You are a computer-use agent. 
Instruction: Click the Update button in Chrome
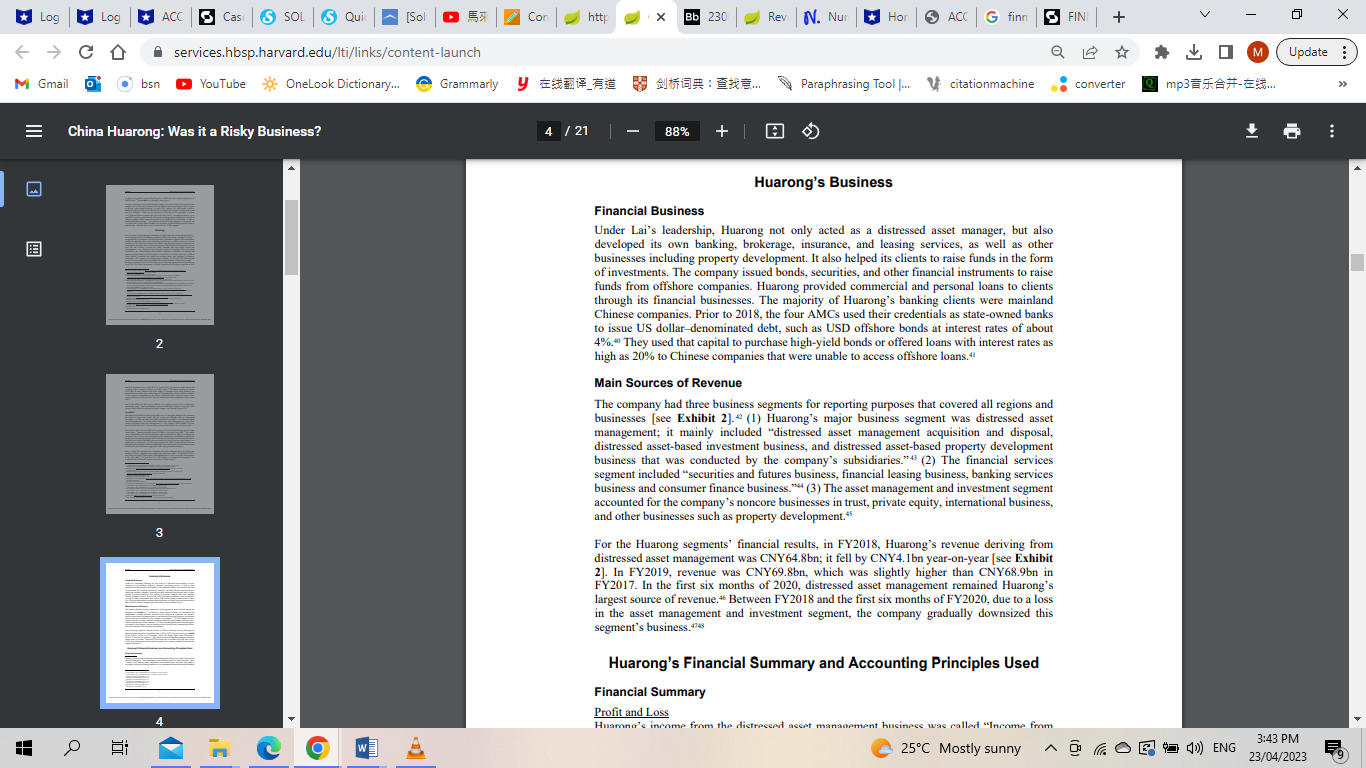[1308, 52]
